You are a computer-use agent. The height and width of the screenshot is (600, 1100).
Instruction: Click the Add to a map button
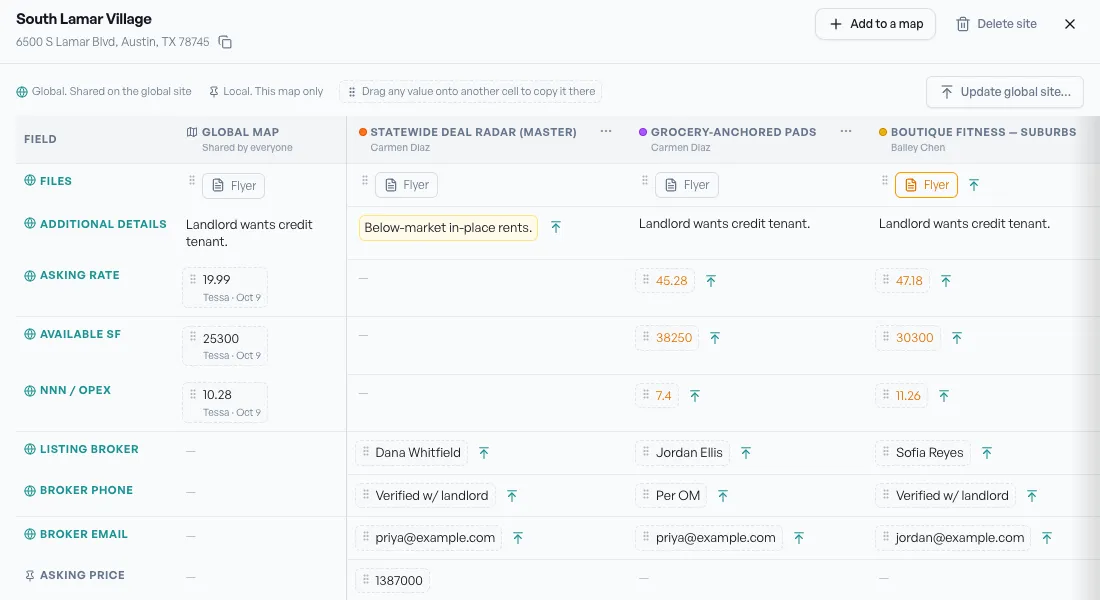pyautogui.click(x=876, y=24)
